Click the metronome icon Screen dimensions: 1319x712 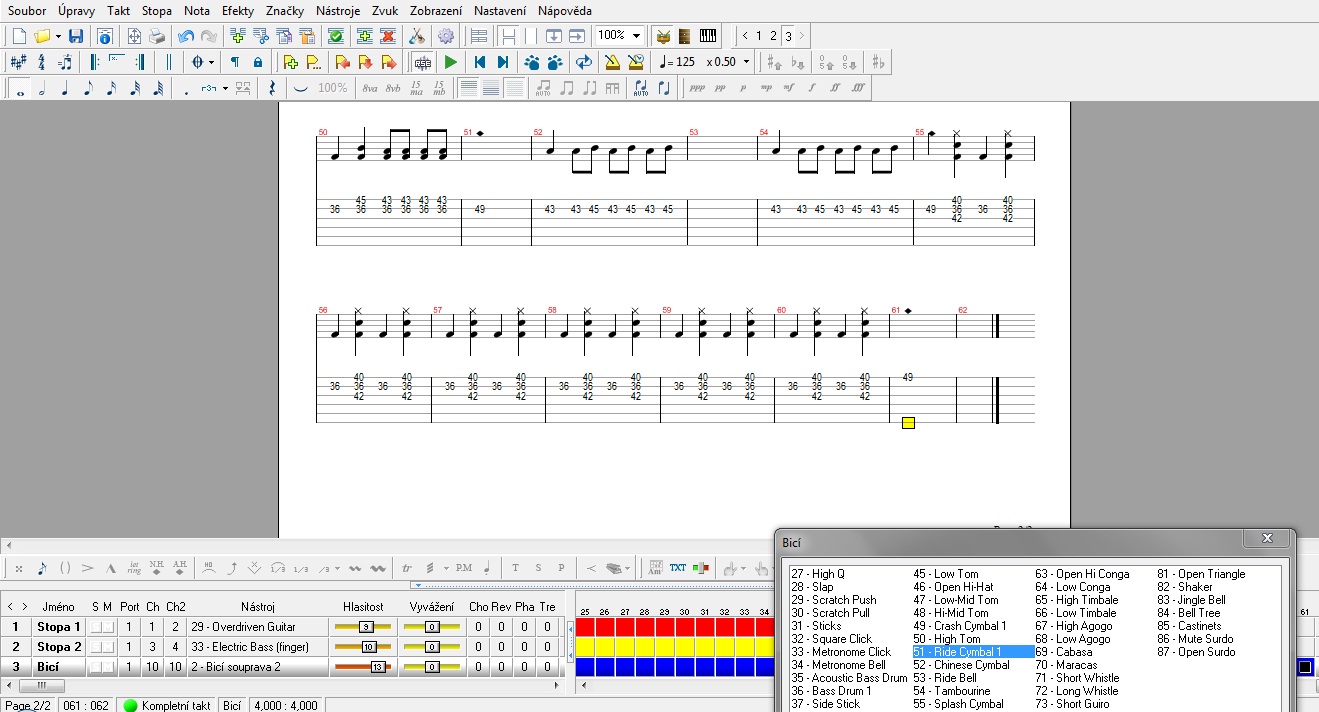tap(610, 62)
